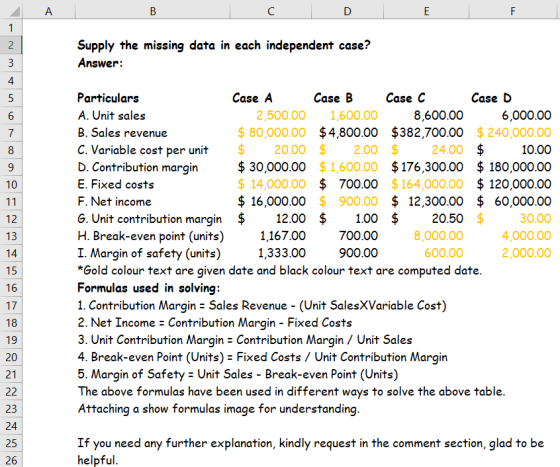Click the 'Answer:' cell
Image resolution: width=560 pixels, height=467 pixels.
tap(100, 63)
